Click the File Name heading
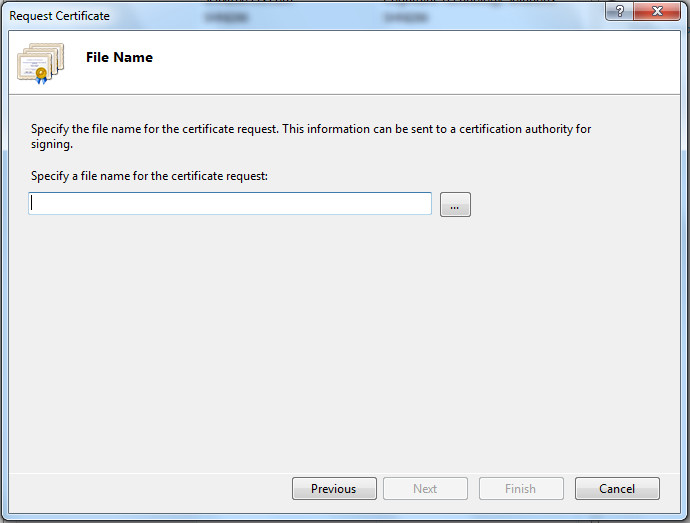Viewport: 690px width, 523px height. pyautogui.click(x=119, y=58)
